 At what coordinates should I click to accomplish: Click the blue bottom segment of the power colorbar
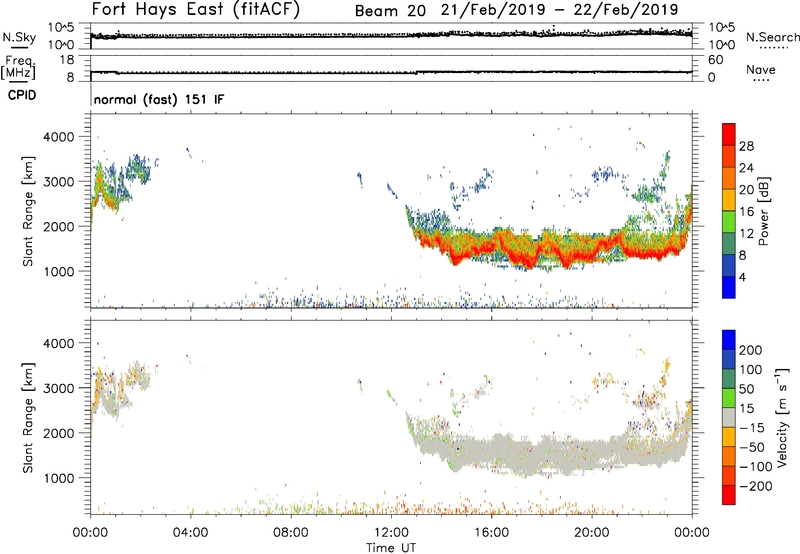pos(729,287)
